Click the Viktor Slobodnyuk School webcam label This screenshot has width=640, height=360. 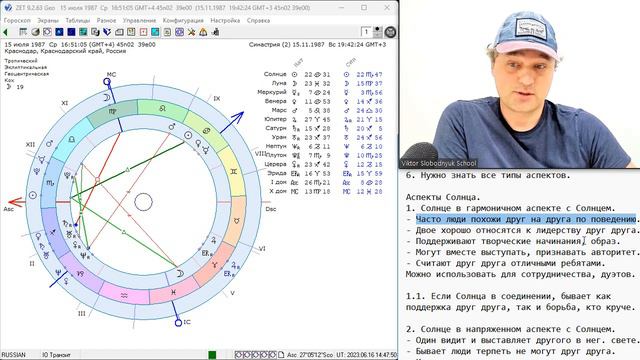(x=438, y=163)
